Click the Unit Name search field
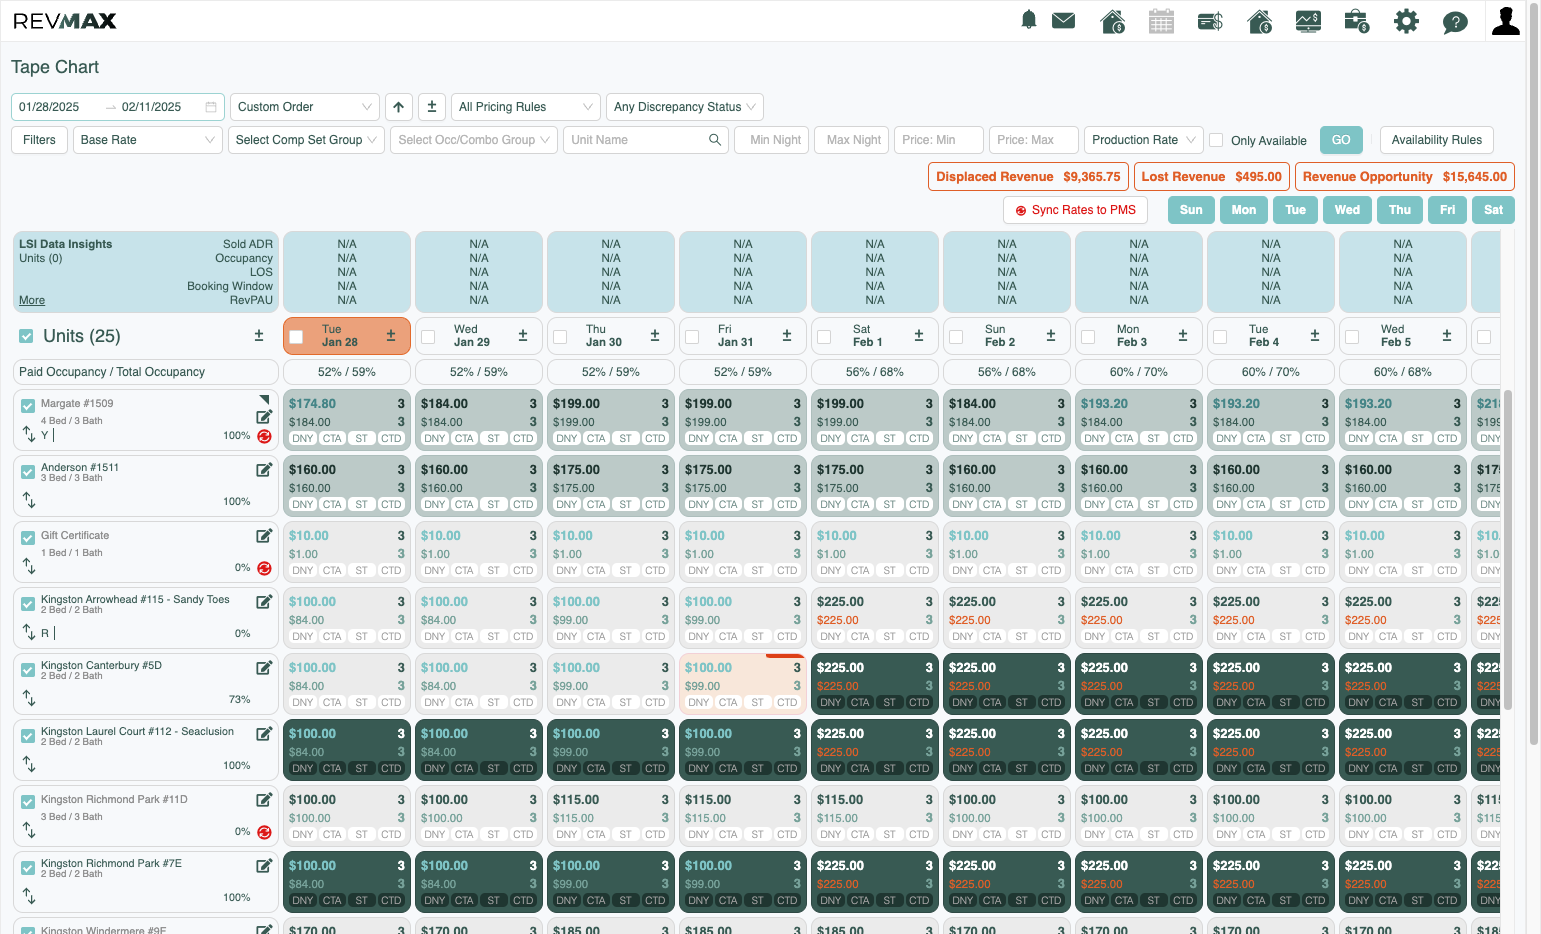 [646, 140]
